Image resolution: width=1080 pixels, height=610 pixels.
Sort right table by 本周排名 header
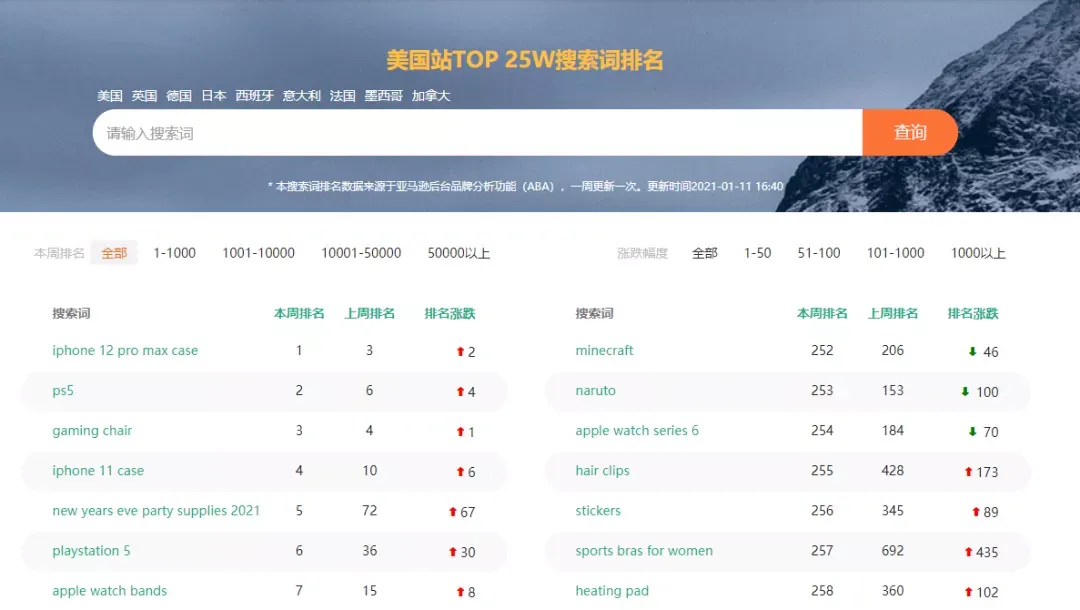pos(822,313)
